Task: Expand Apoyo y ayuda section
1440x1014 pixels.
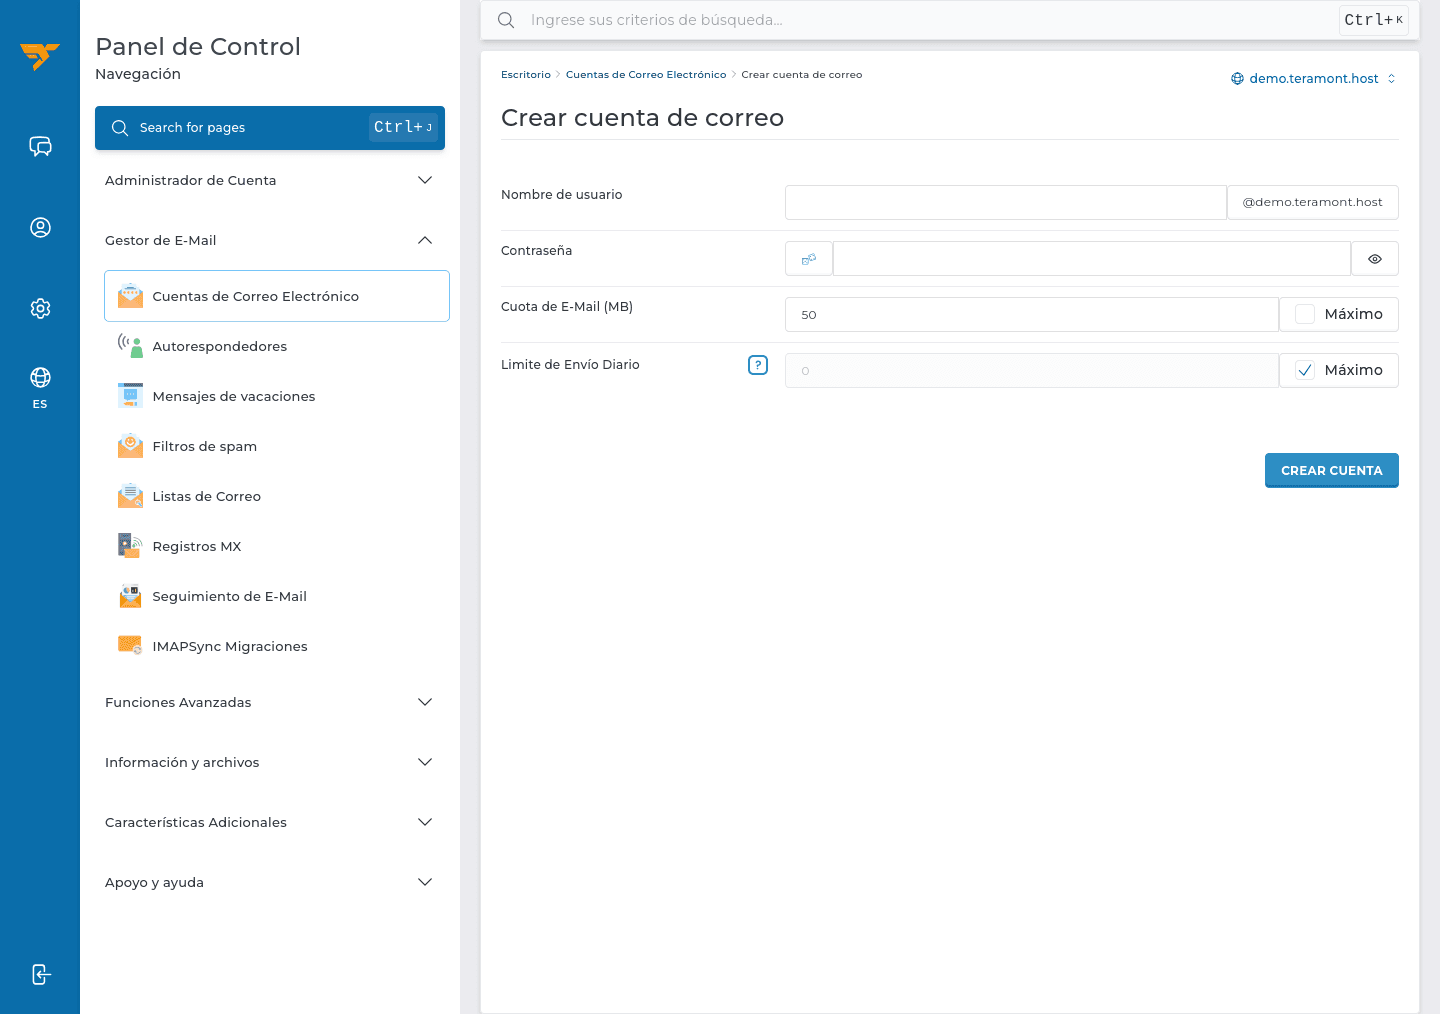Action: 270,882
